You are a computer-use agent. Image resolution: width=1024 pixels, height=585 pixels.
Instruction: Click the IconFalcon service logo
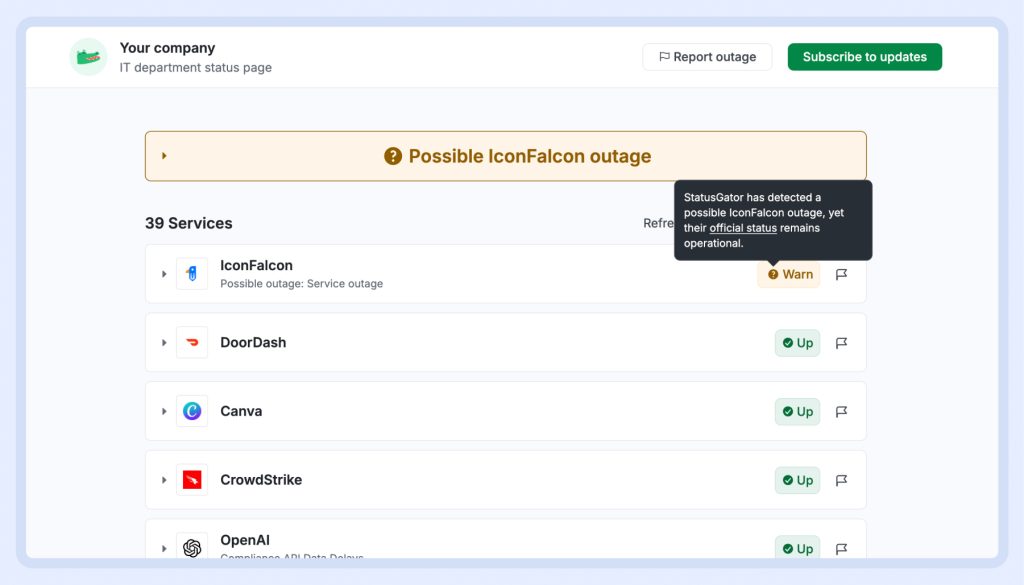[x=192, y=274]
